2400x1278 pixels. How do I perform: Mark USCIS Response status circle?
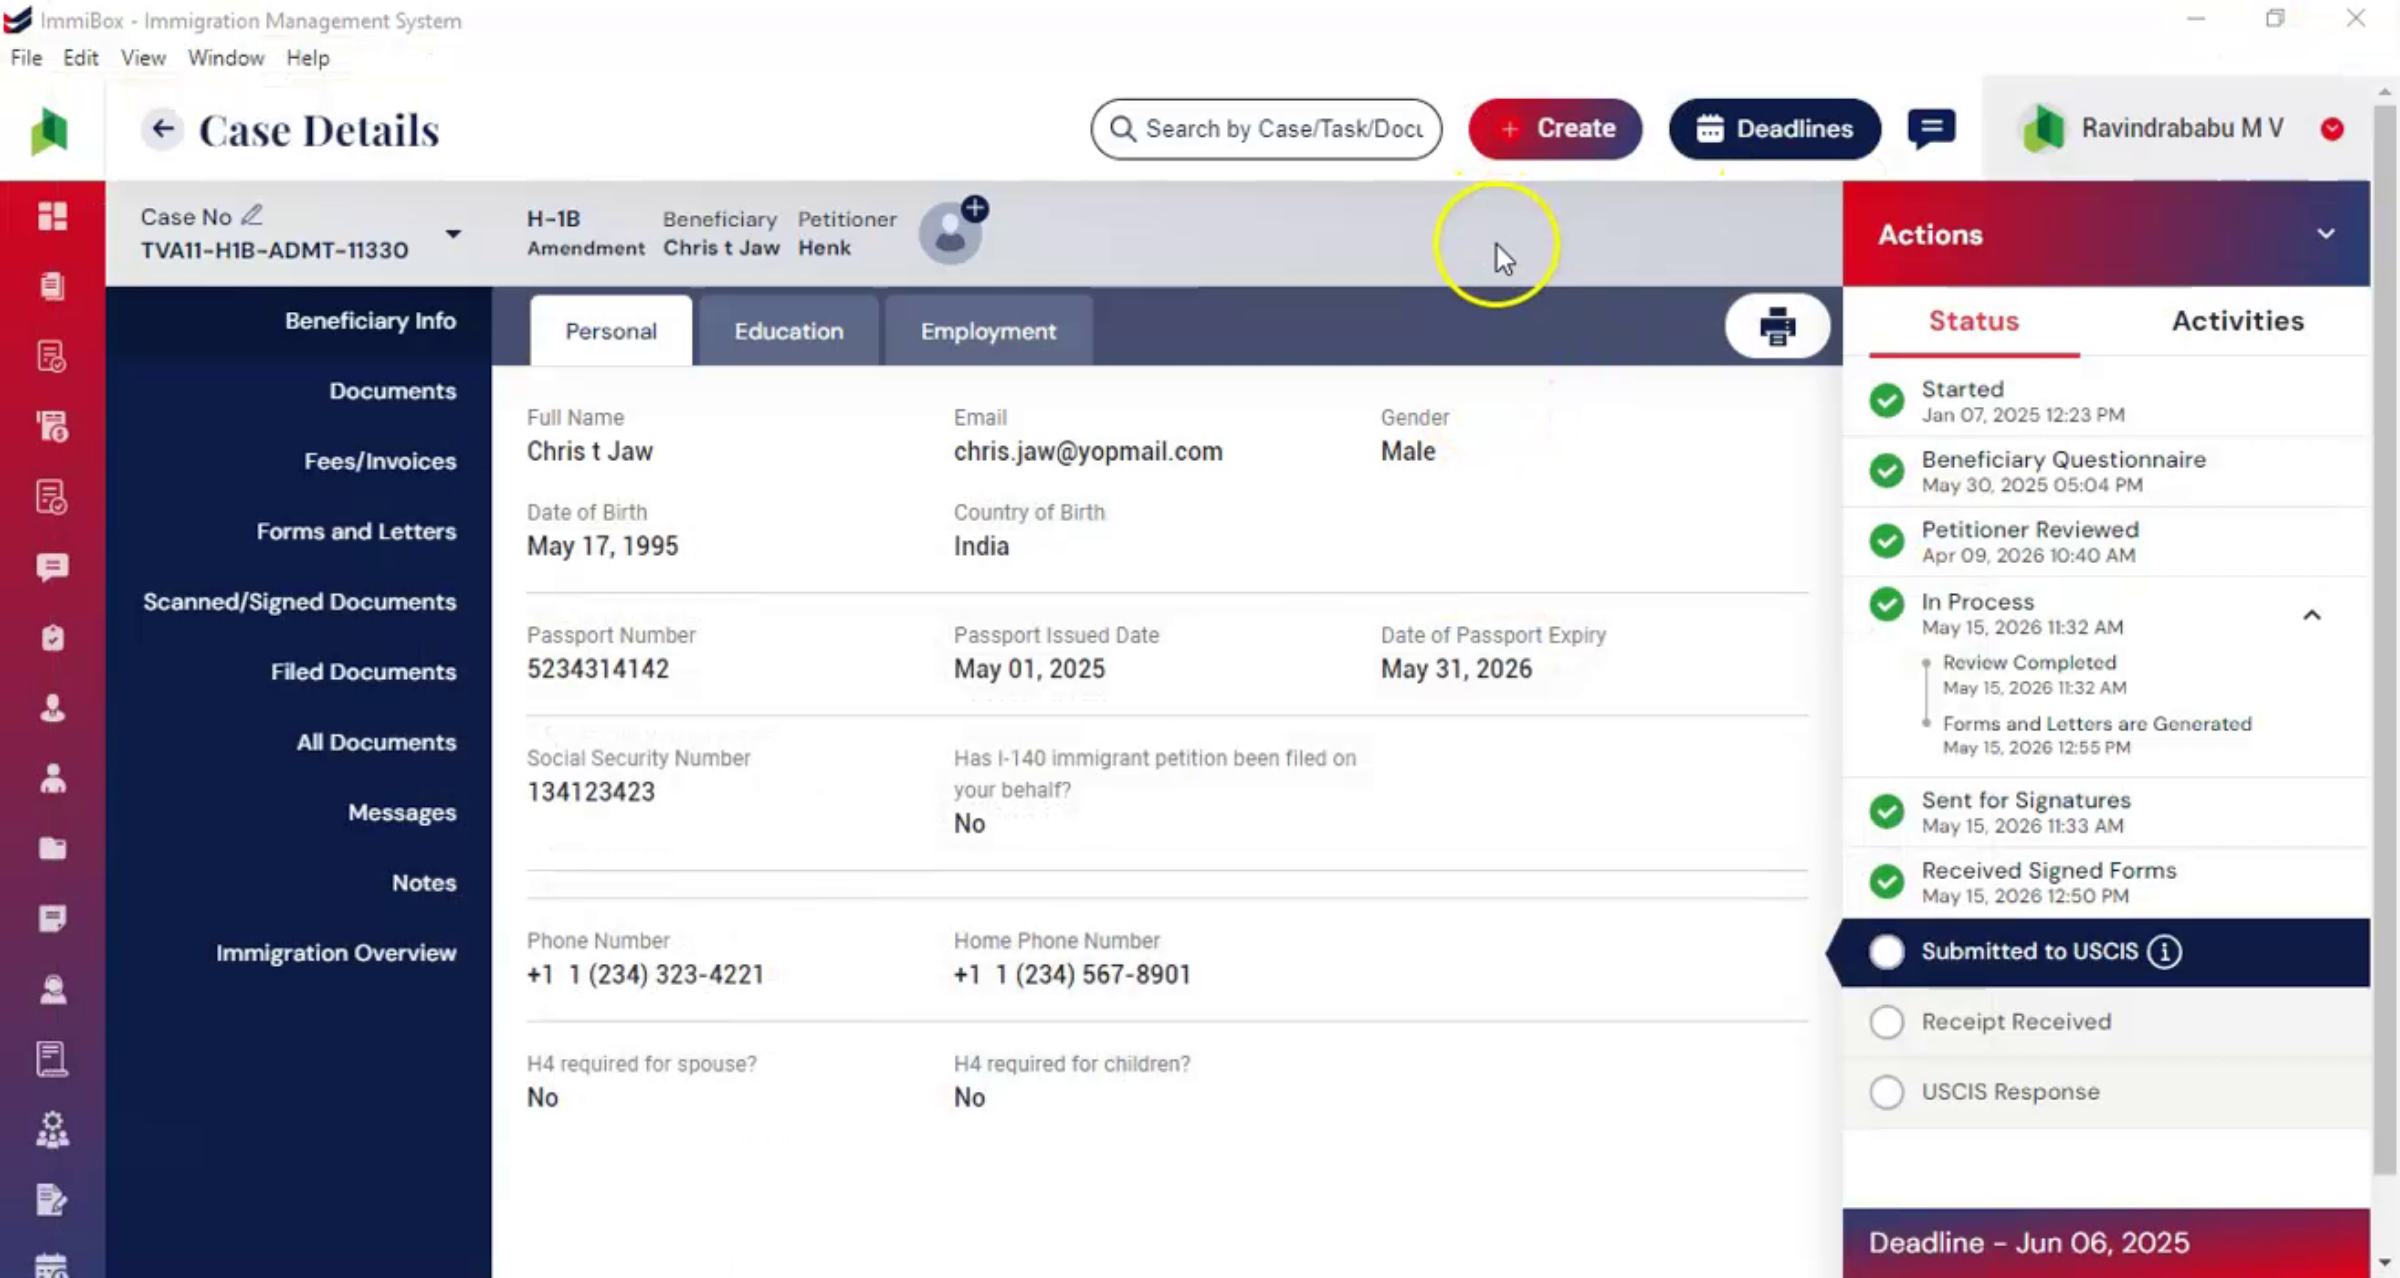pyautogui.click(x=1887, y=1092)
